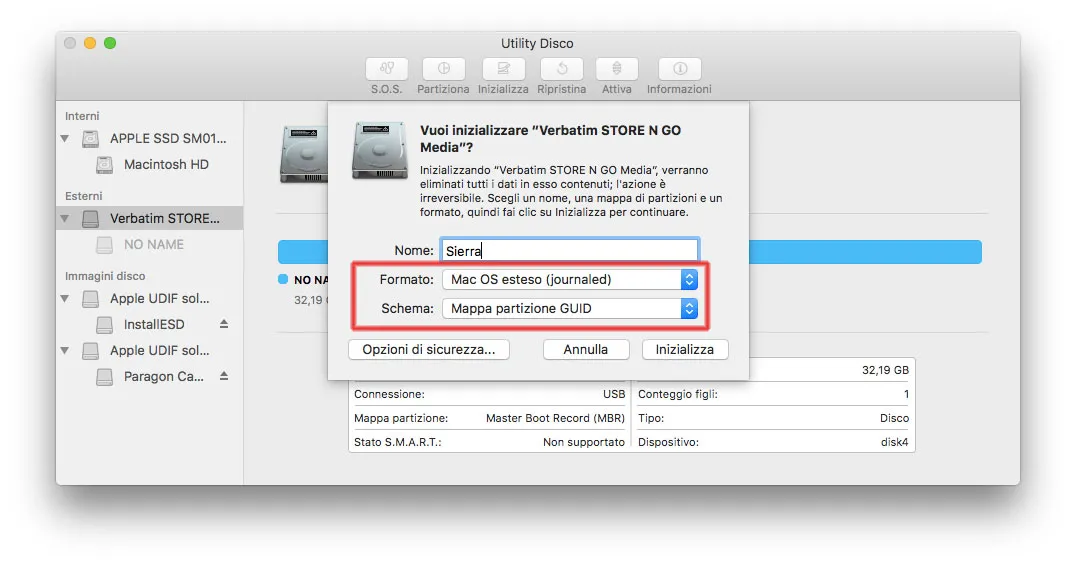Select the NO NAME sidebar label
Viewport: 1076px width, 565px height.
click(x=154, y=244)
